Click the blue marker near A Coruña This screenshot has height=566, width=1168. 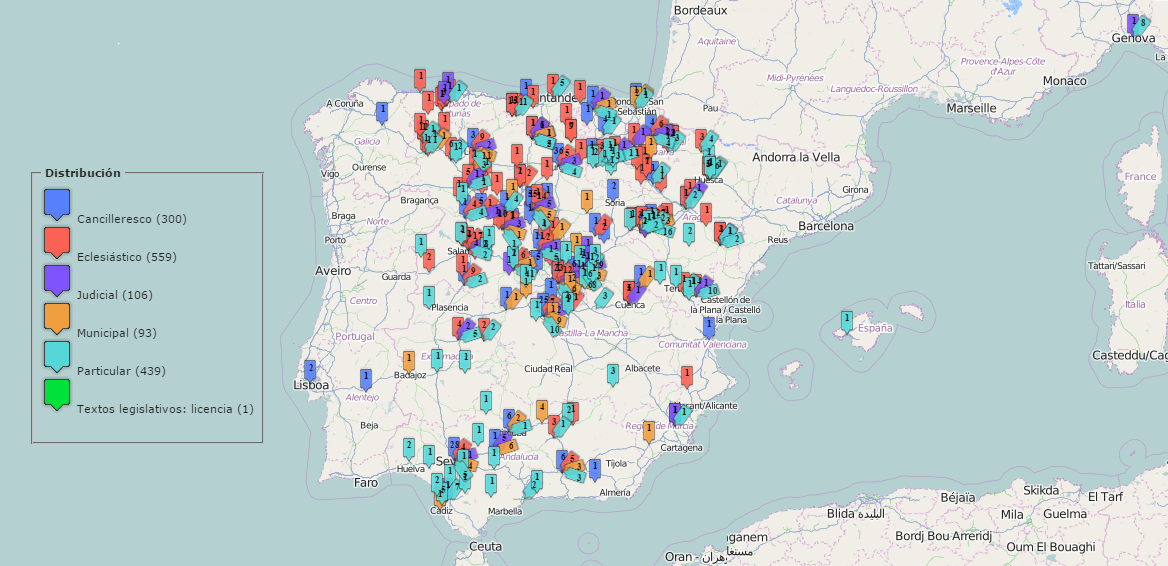point(381,111)
